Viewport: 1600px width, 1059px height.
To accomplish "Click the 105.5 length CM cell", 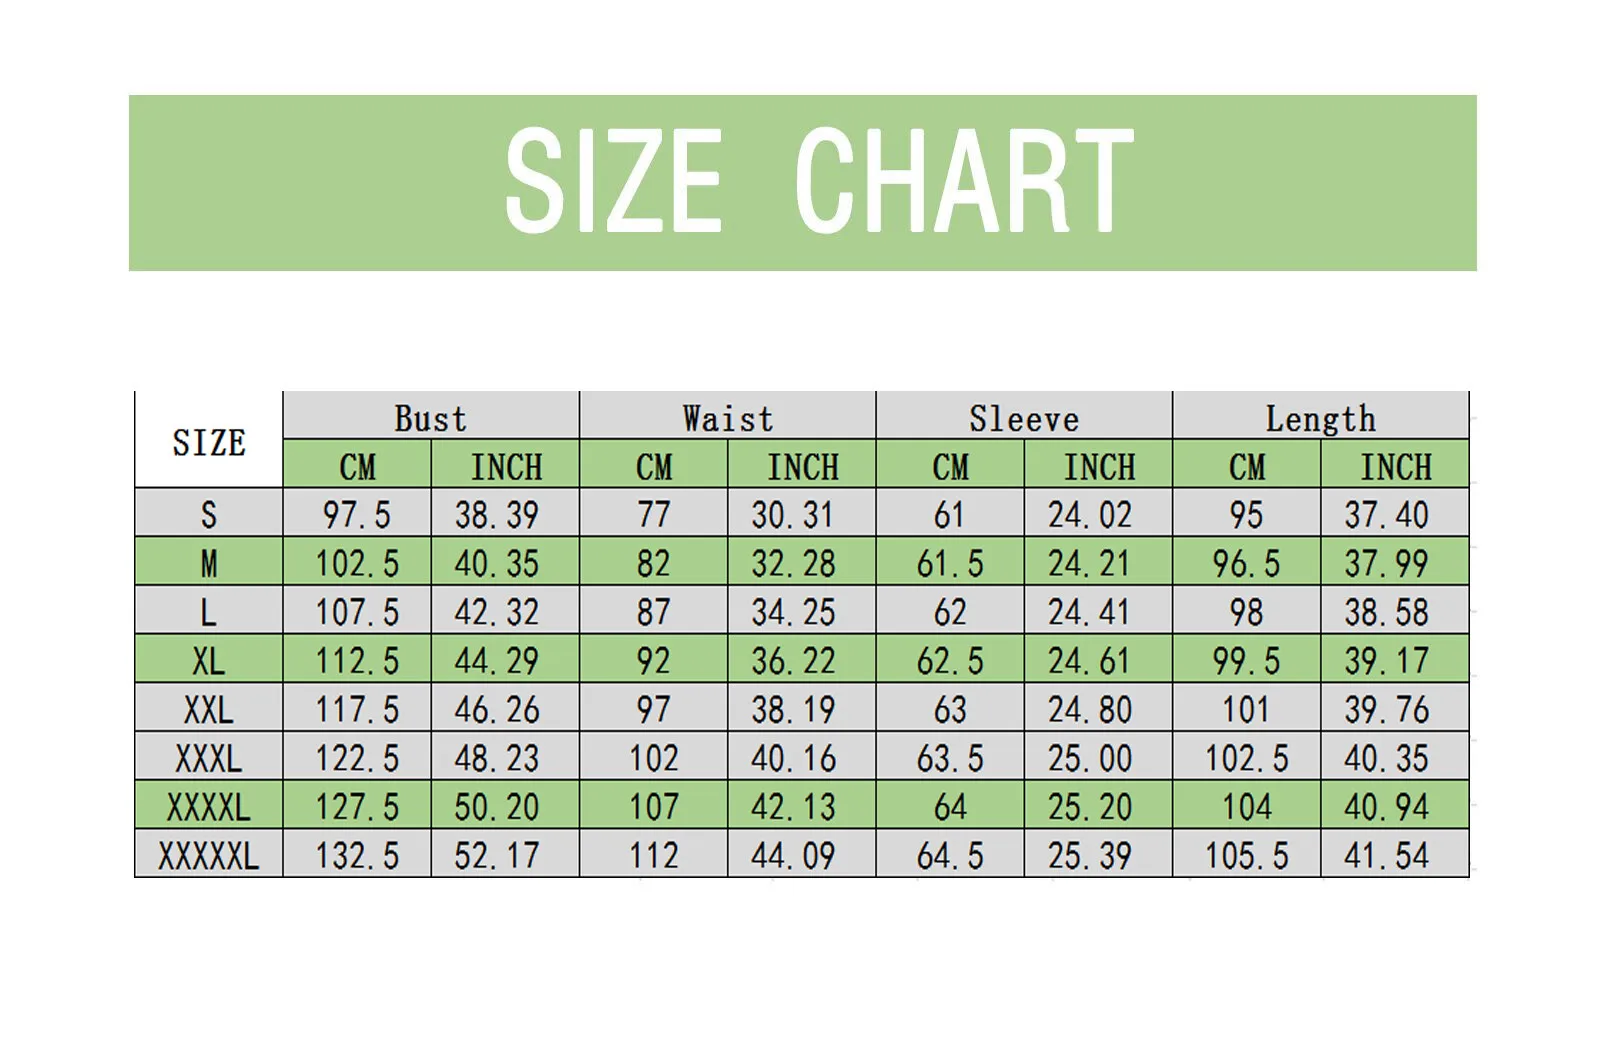I will [1246, 855].
